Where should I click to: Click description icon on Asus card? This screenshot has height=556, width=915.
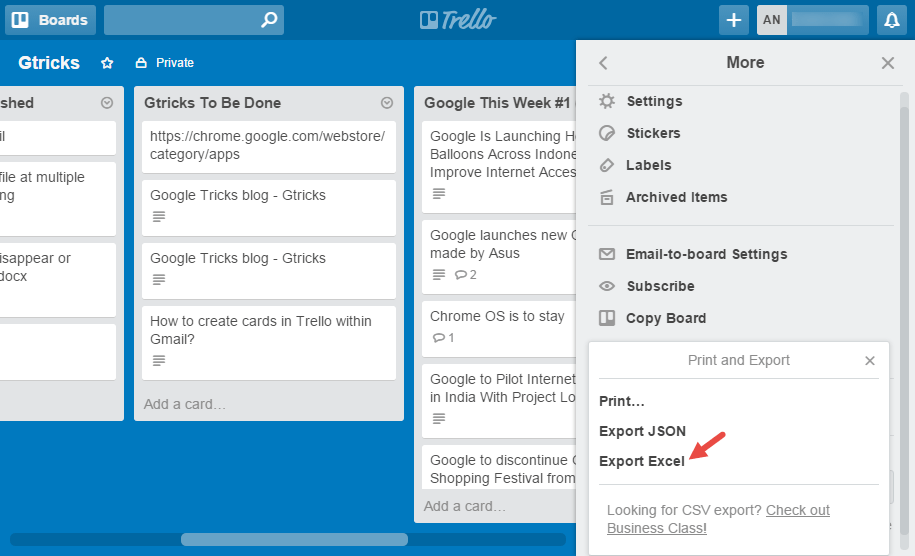click(439, 274)
